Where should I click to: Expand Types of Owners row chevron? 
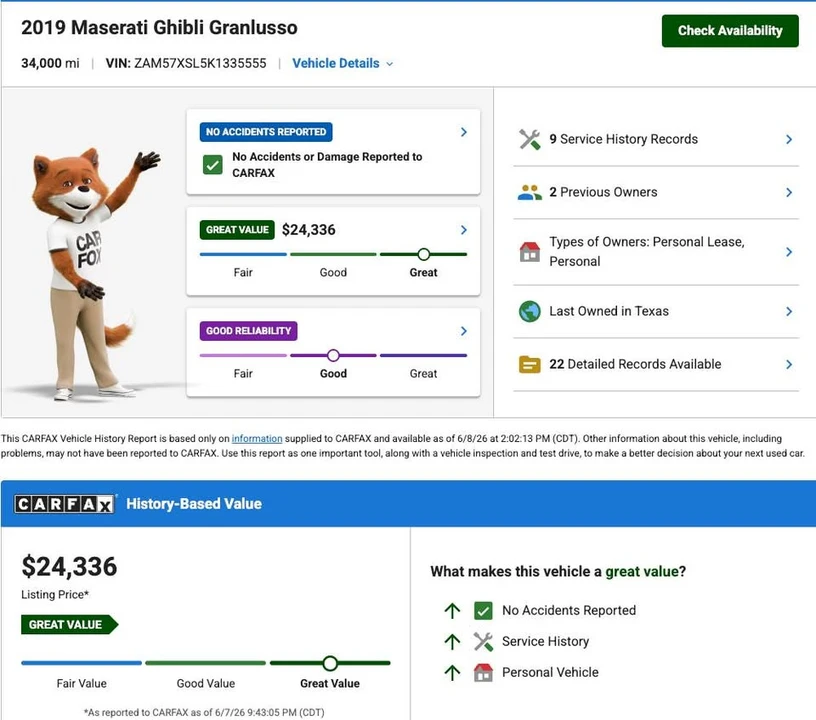789,252
